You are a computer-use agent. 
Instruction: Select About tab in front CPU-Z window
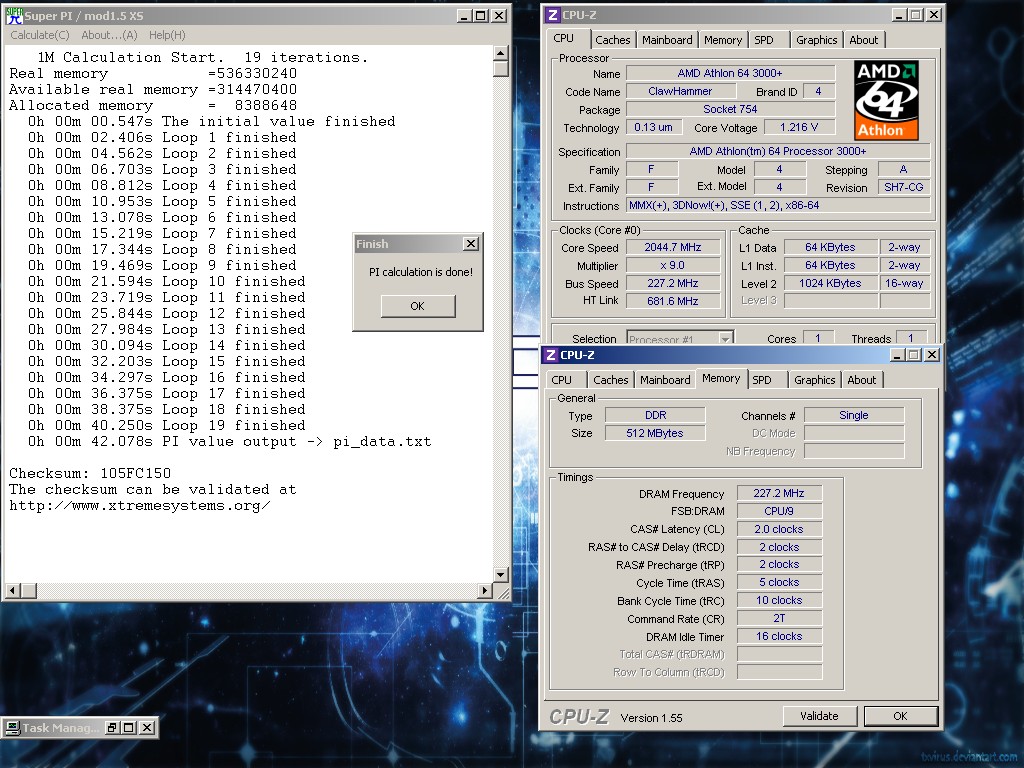tap(861, 380)
